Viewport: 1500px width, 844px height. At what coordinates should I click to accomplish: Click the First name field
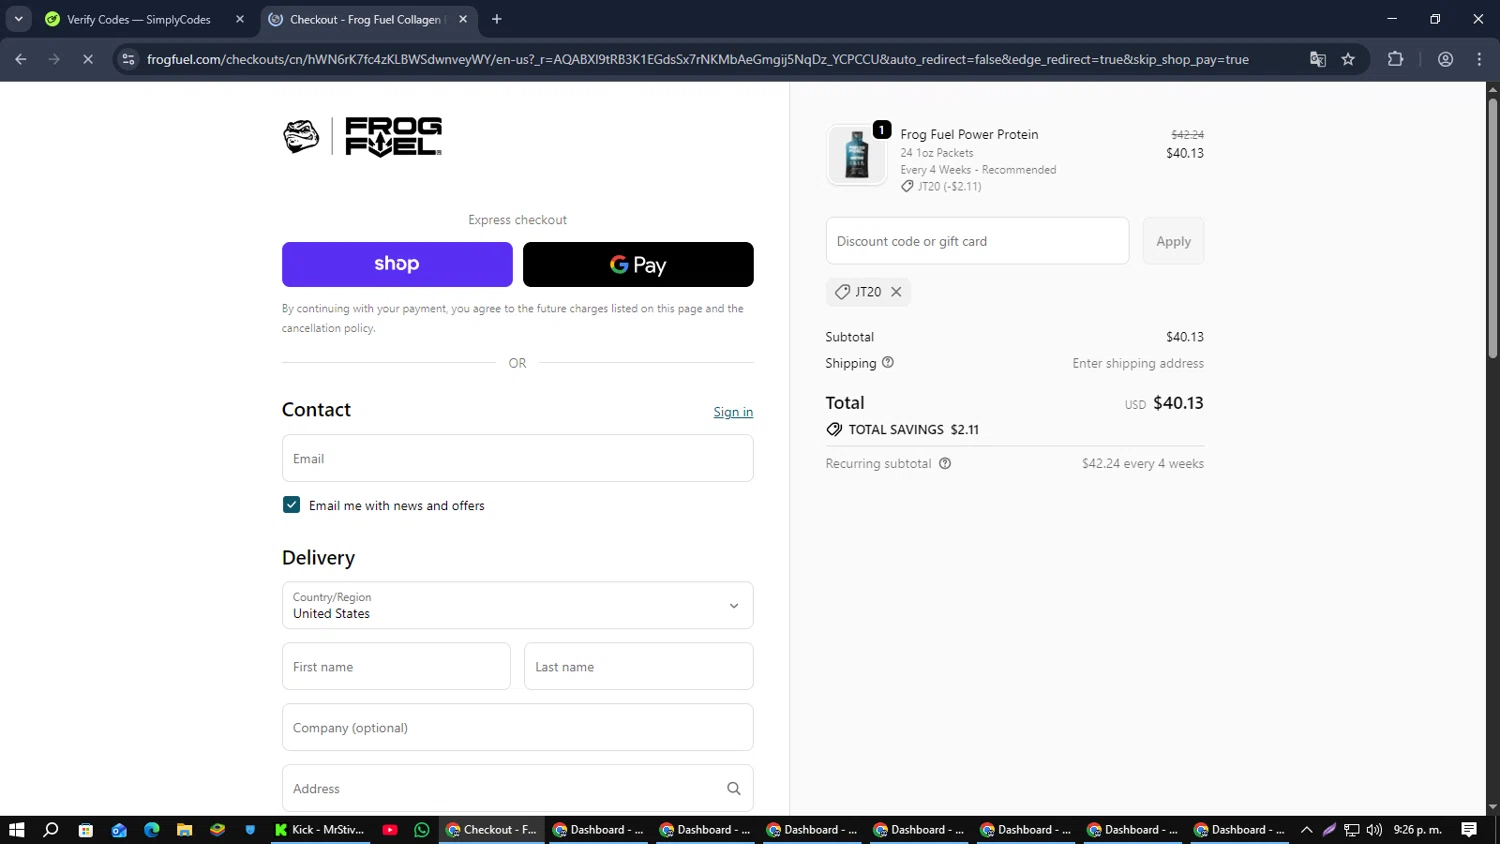[x=396, y=666]
